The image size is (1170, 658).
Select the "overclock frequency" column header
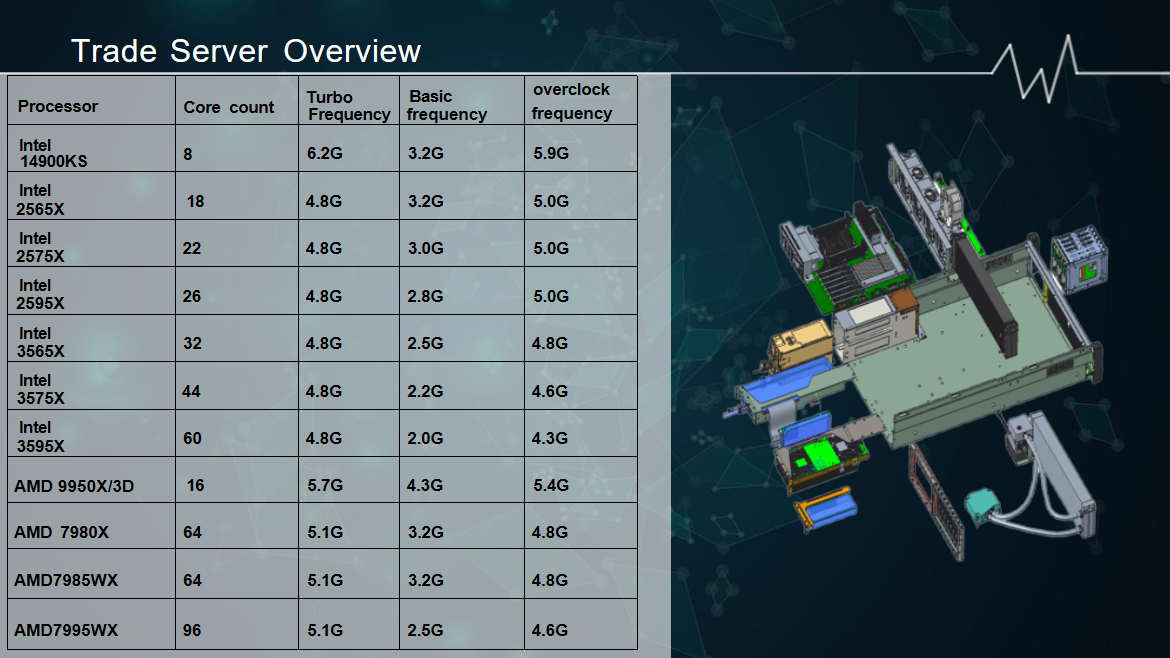[x=572, y=101]
